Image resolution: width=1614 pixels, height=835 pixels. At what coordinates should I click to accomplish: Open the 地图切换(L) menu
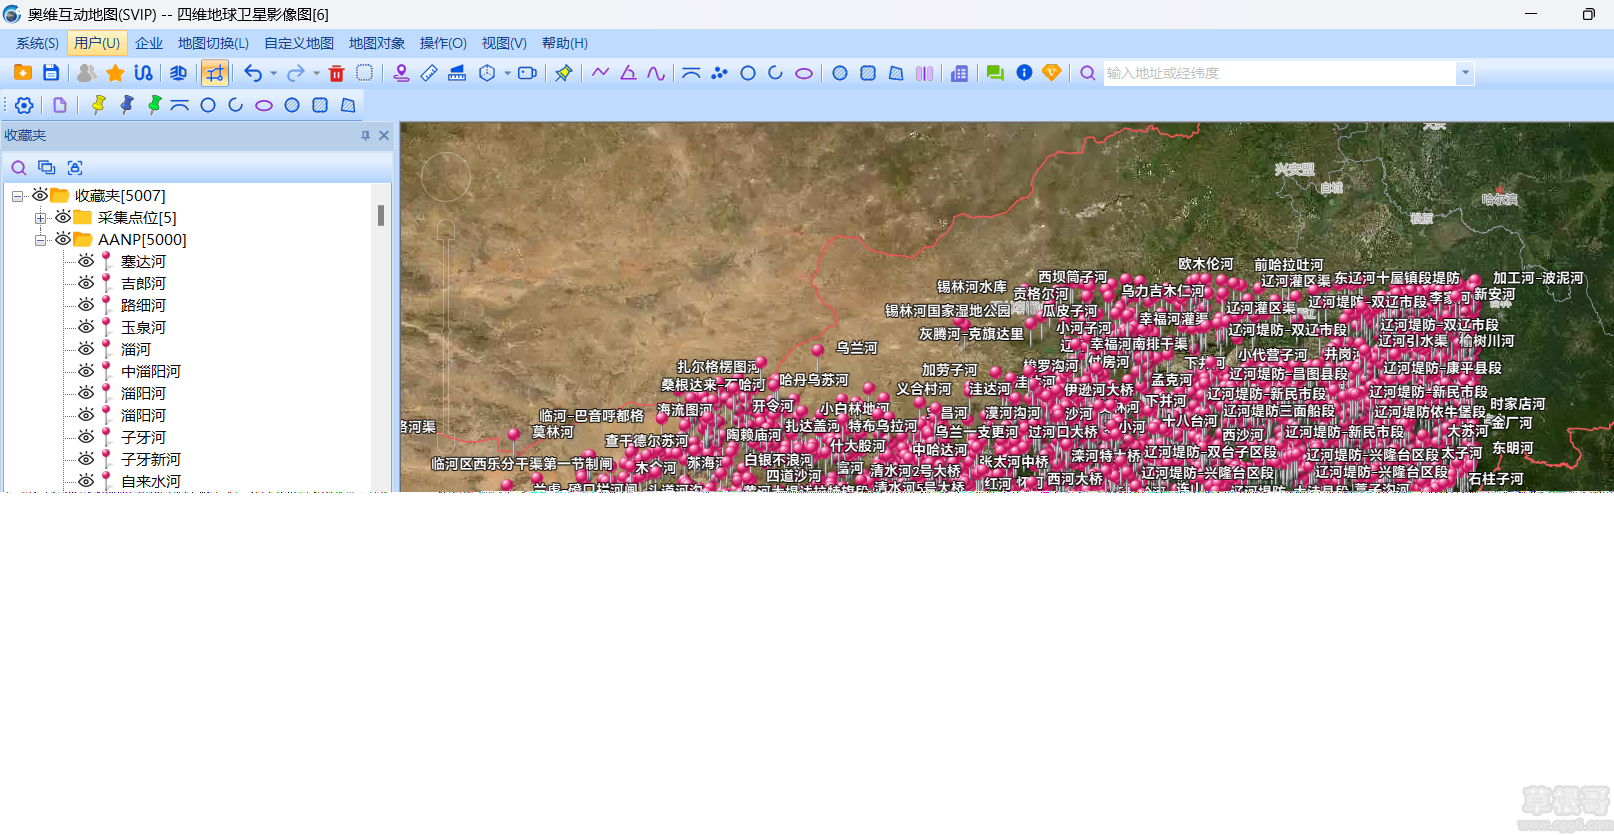coord(213,43)
